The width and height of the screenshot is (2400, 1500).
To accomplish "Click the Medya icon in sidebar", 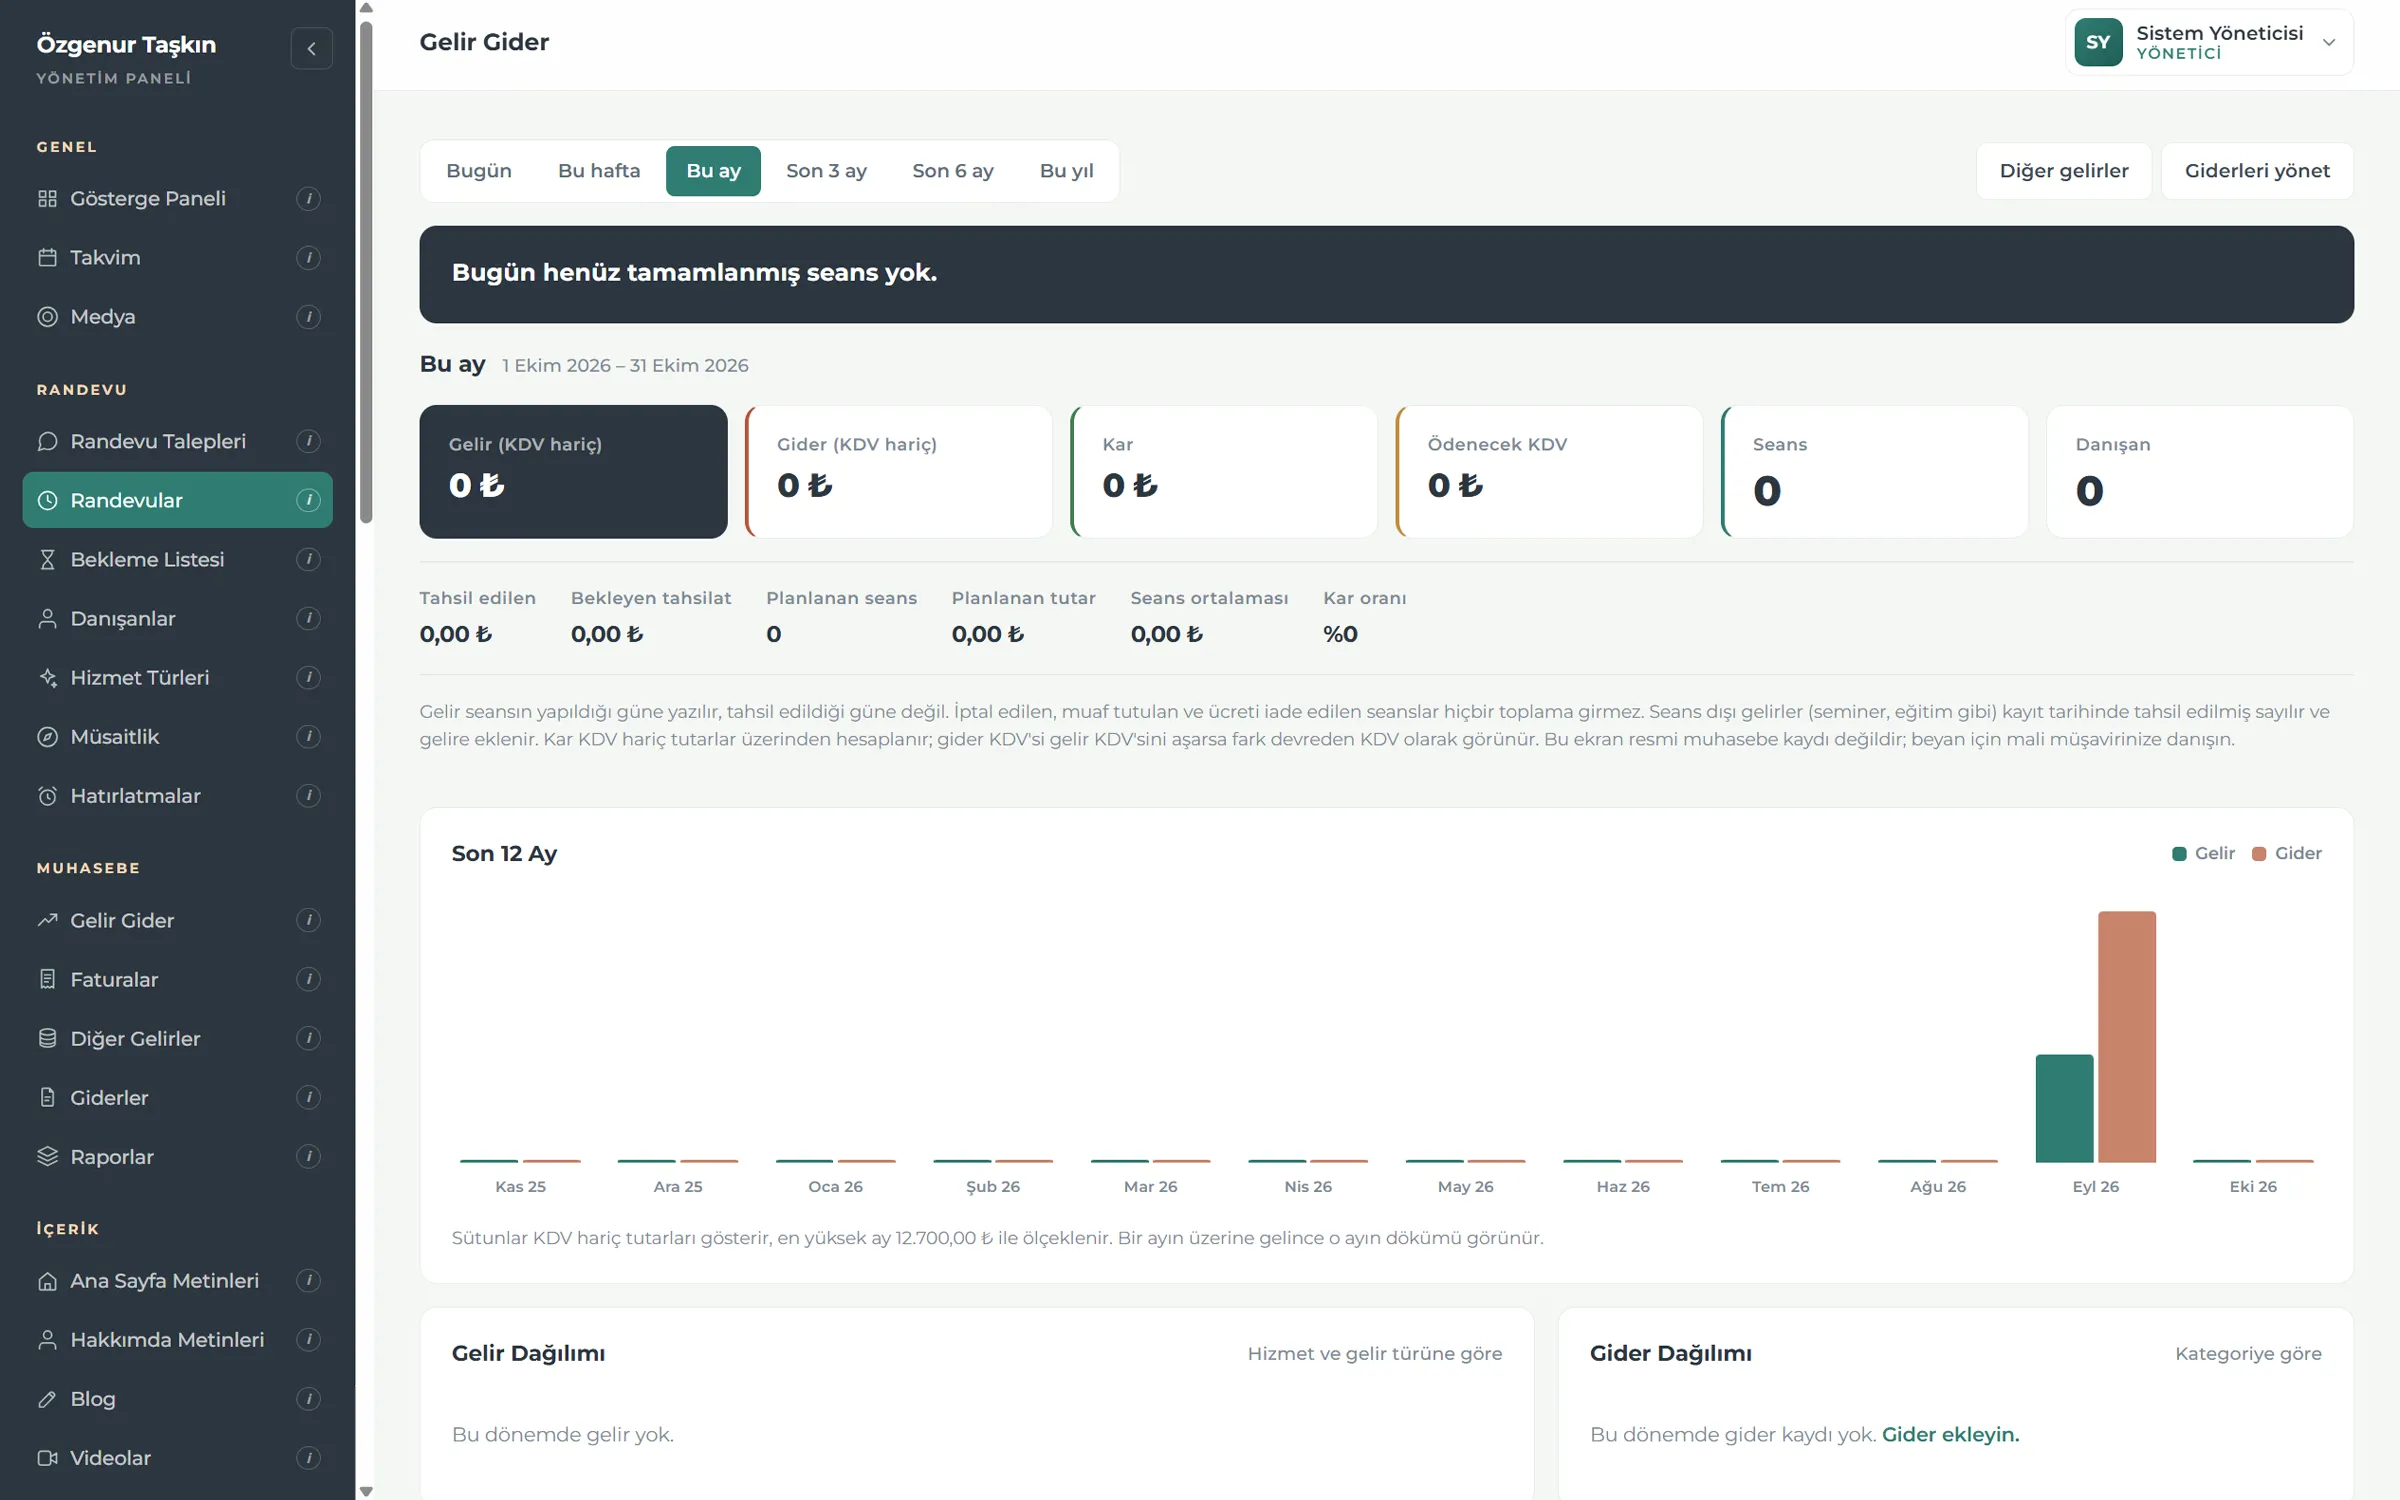I will point(47,316).
